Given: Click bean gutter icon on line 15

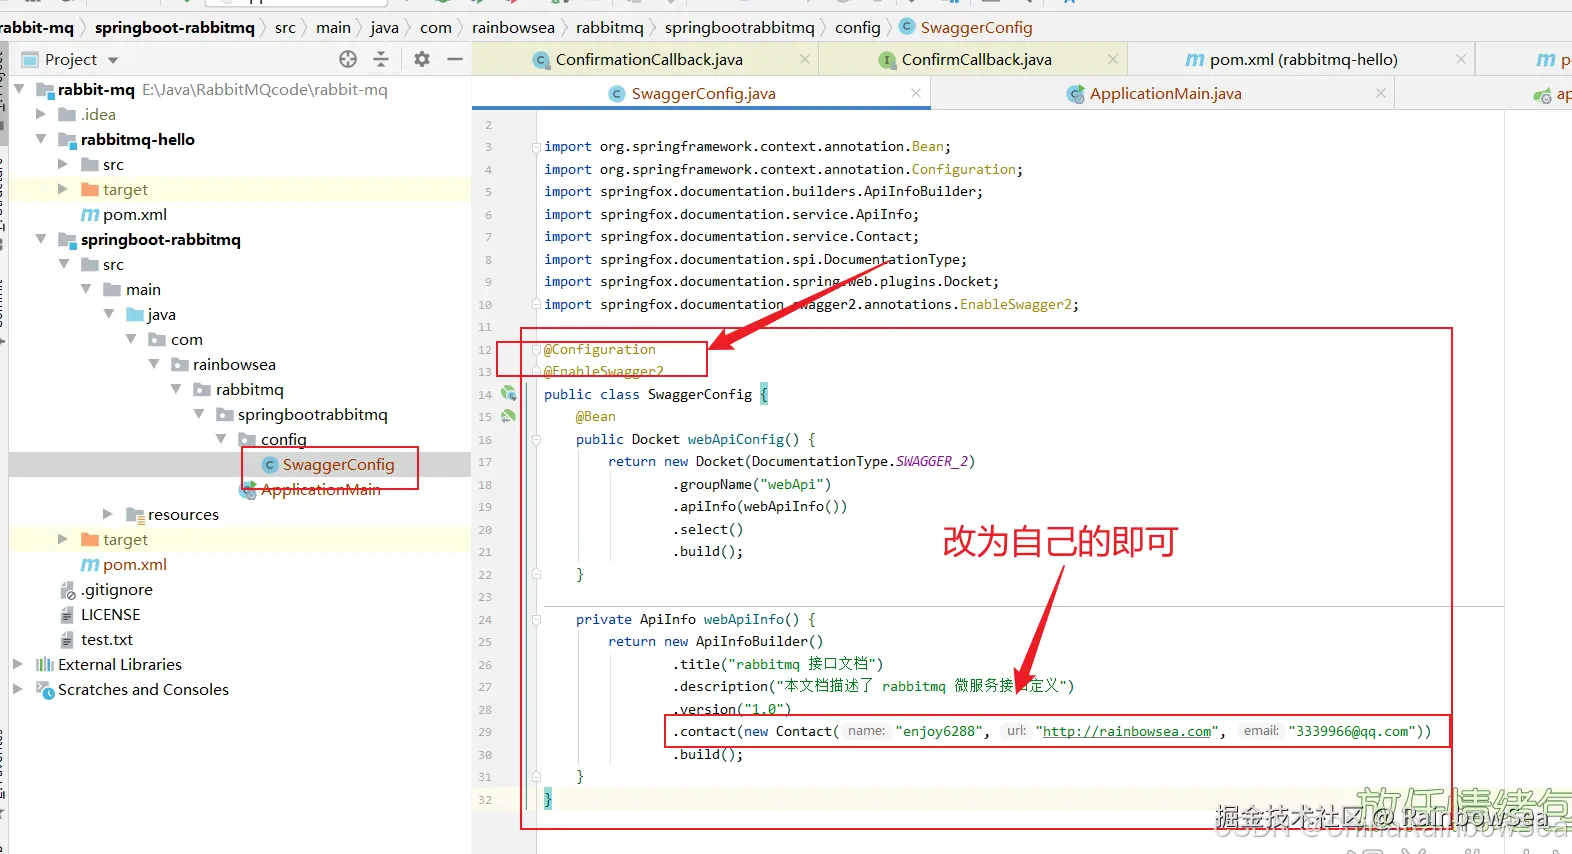Looking at the screenshot, I should click(508, 416).
